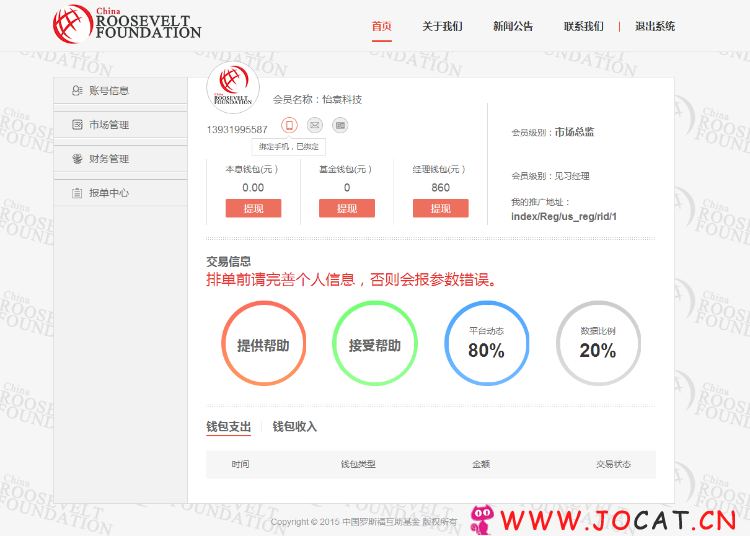Viewport: 750px width, 536px height.
Task: Click 提现 under 经理钱包
Action: [x=440, y=208]
